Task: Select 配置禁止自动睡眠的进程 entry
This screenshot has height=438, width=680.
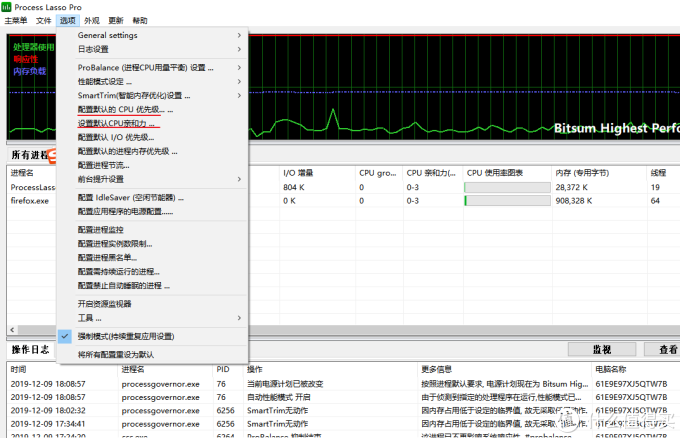Action: click(152, 285)
